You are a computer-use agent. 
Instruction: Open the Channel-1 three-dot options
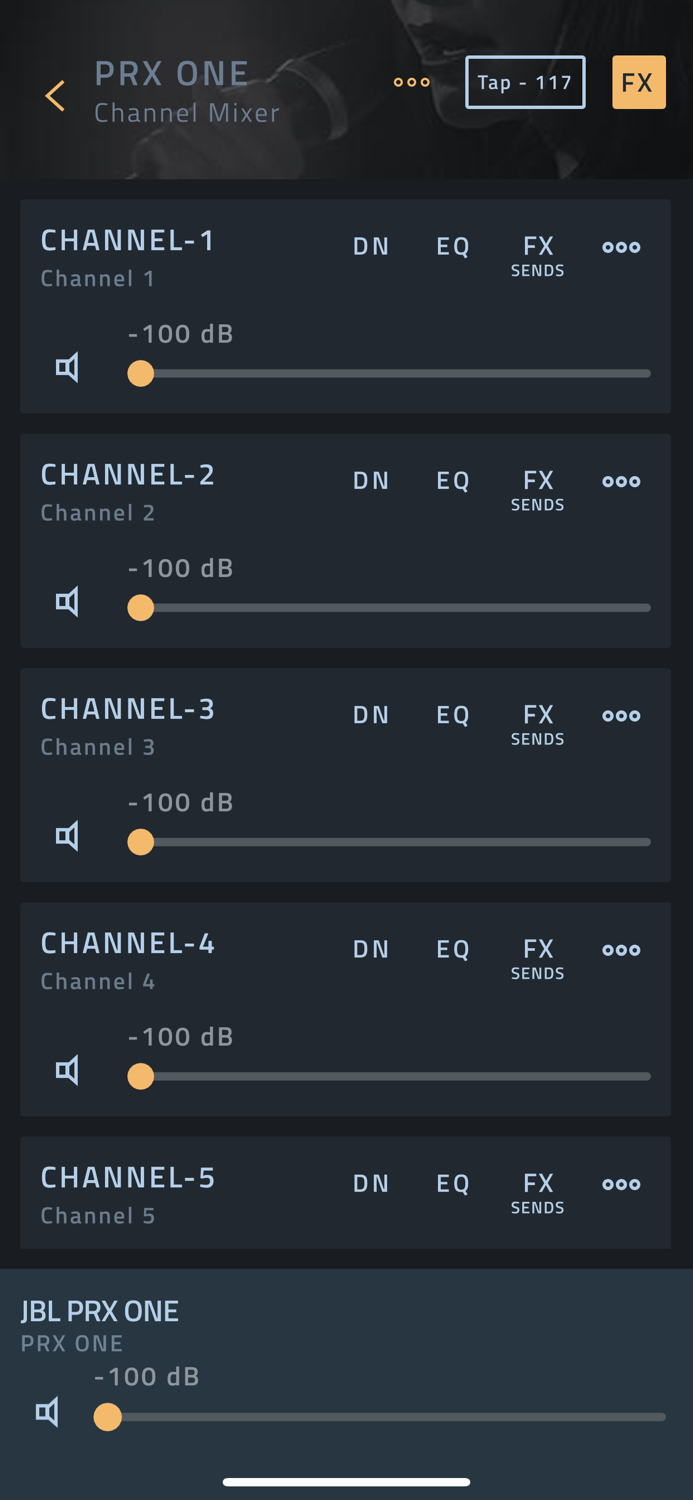pos(621,247)
